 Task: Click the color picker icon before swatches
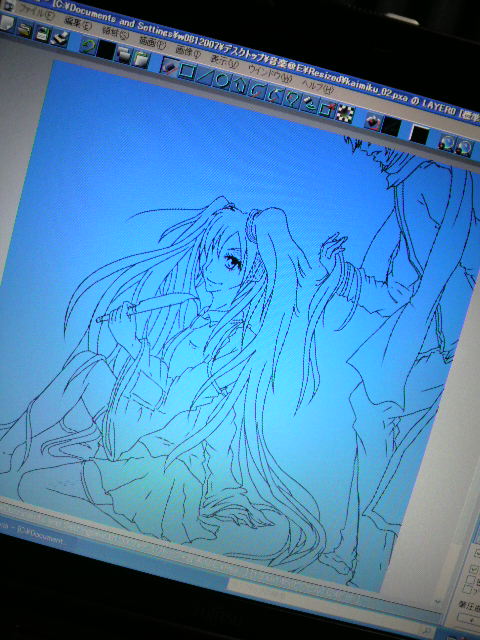pyautogui.click(x=372, y=121)
